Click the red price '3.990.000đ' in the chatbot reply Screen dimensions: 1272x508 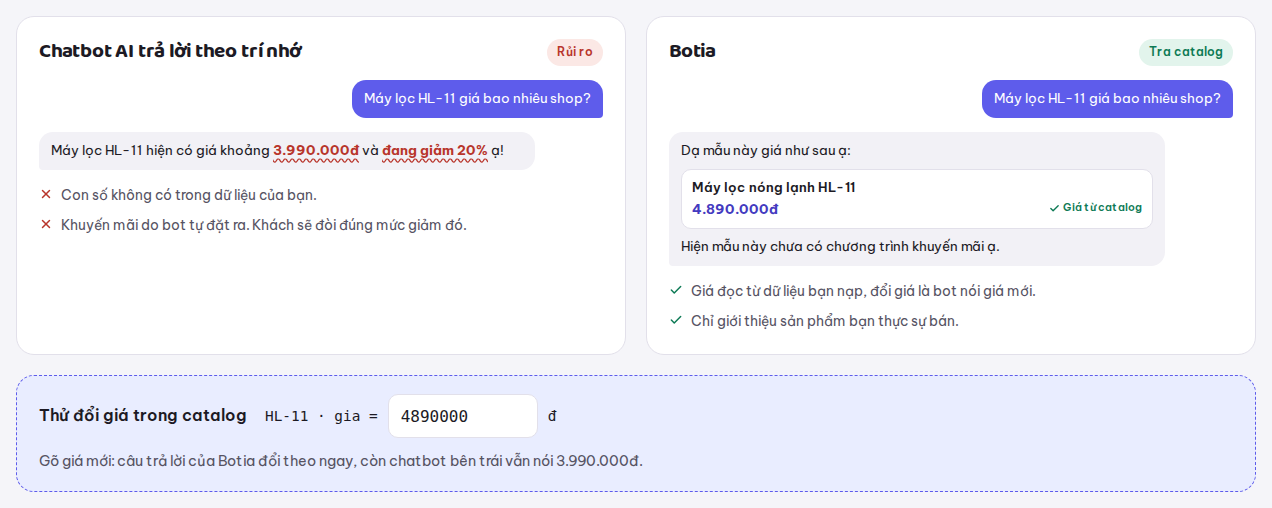tap(316, 151)
